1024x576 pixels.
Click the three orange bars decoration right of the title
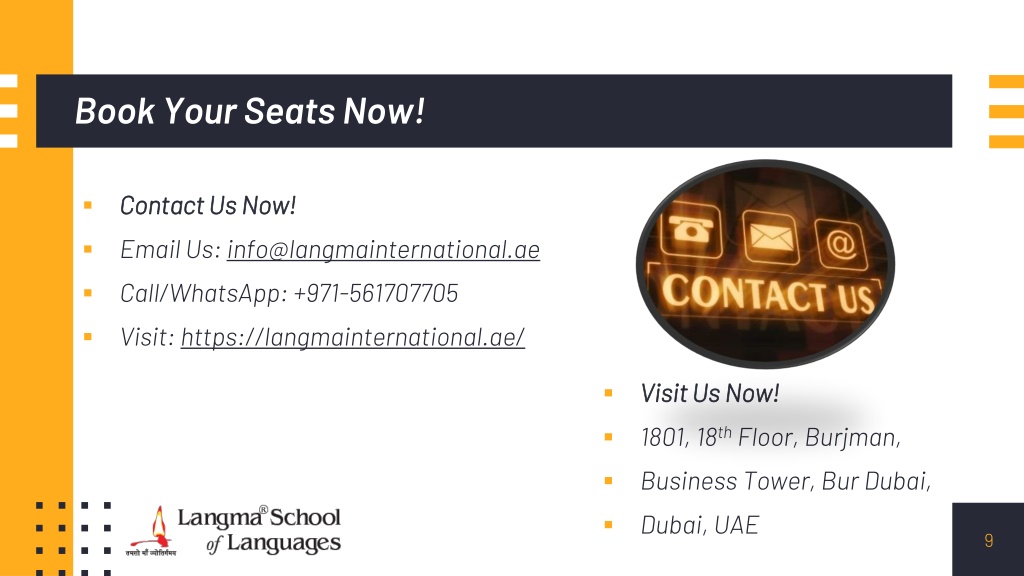coord(1006,111)
